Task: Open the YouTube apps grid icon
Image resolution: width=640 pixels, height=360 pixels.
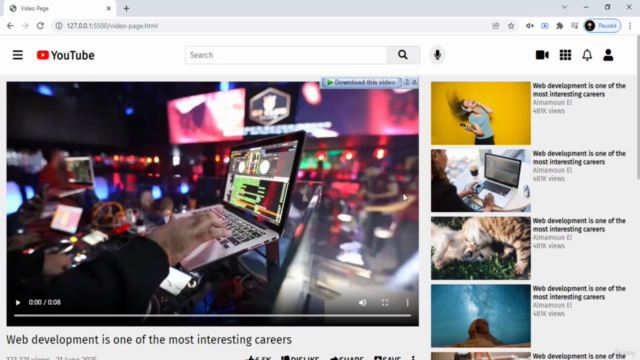Action: (565, 55)
